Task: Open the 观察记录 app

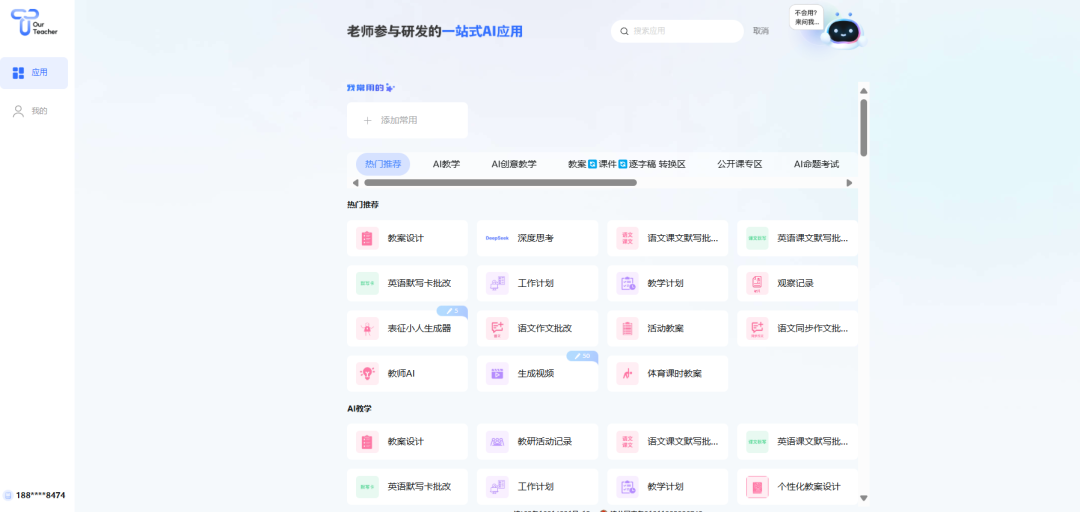Action: click(x=798, y=283)
